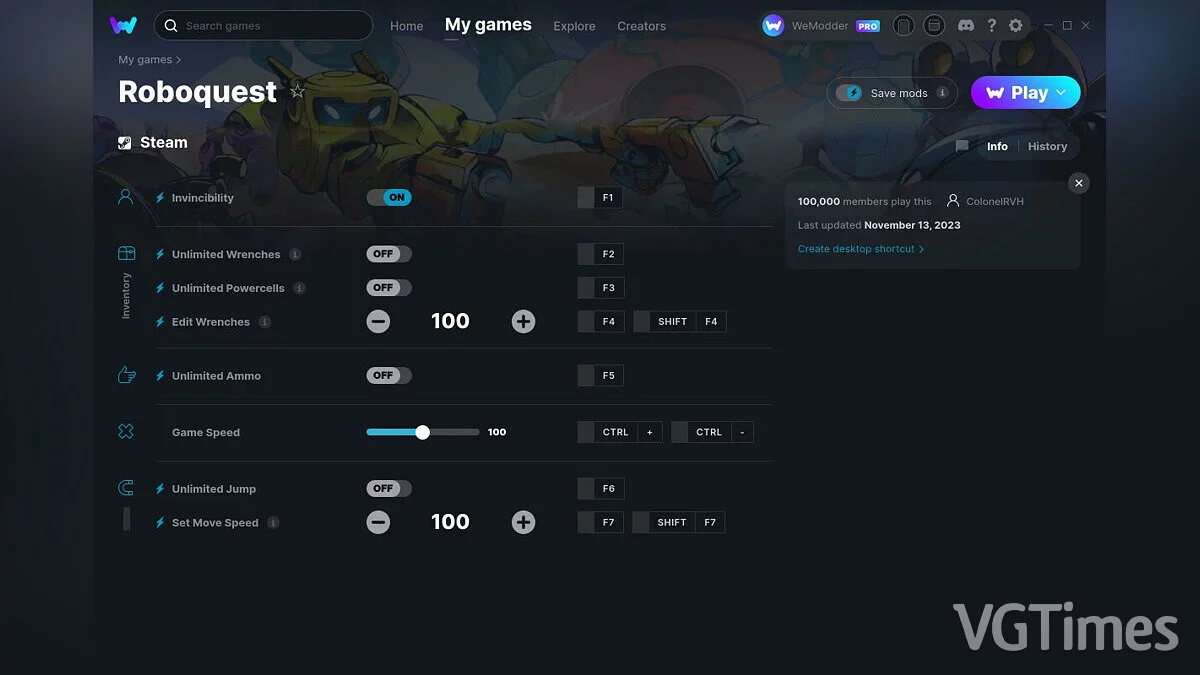Click the Game Speed slider handle
The image size is (1200, 675).
tap(422, 432)
